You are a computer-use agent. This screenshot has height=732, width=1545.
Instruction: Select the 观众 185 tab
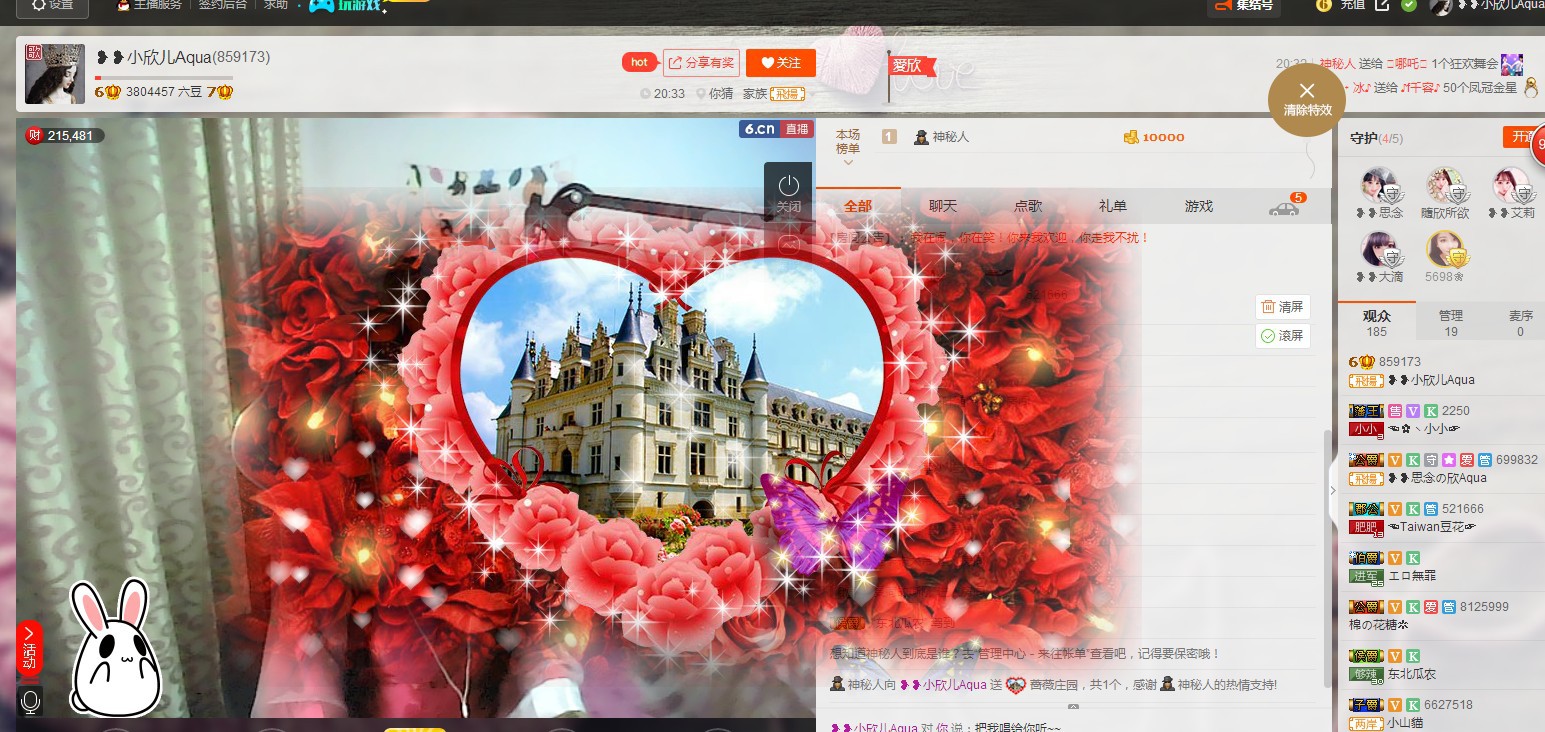point(1377,323)
